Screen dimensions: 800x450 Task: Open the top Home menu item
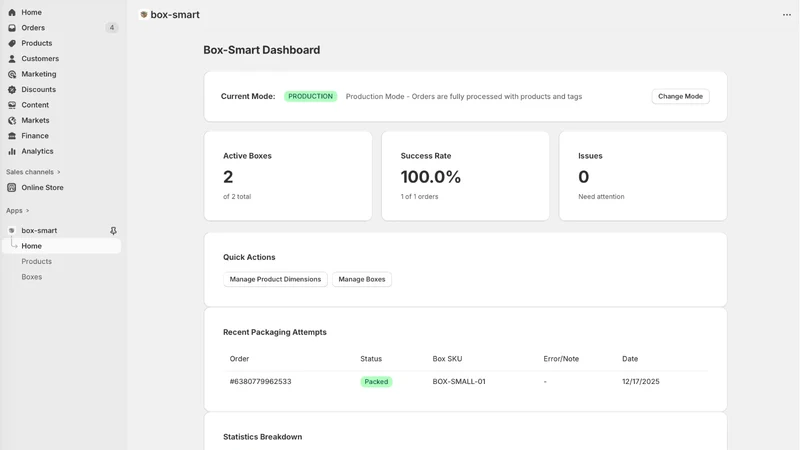coord(32,12)
